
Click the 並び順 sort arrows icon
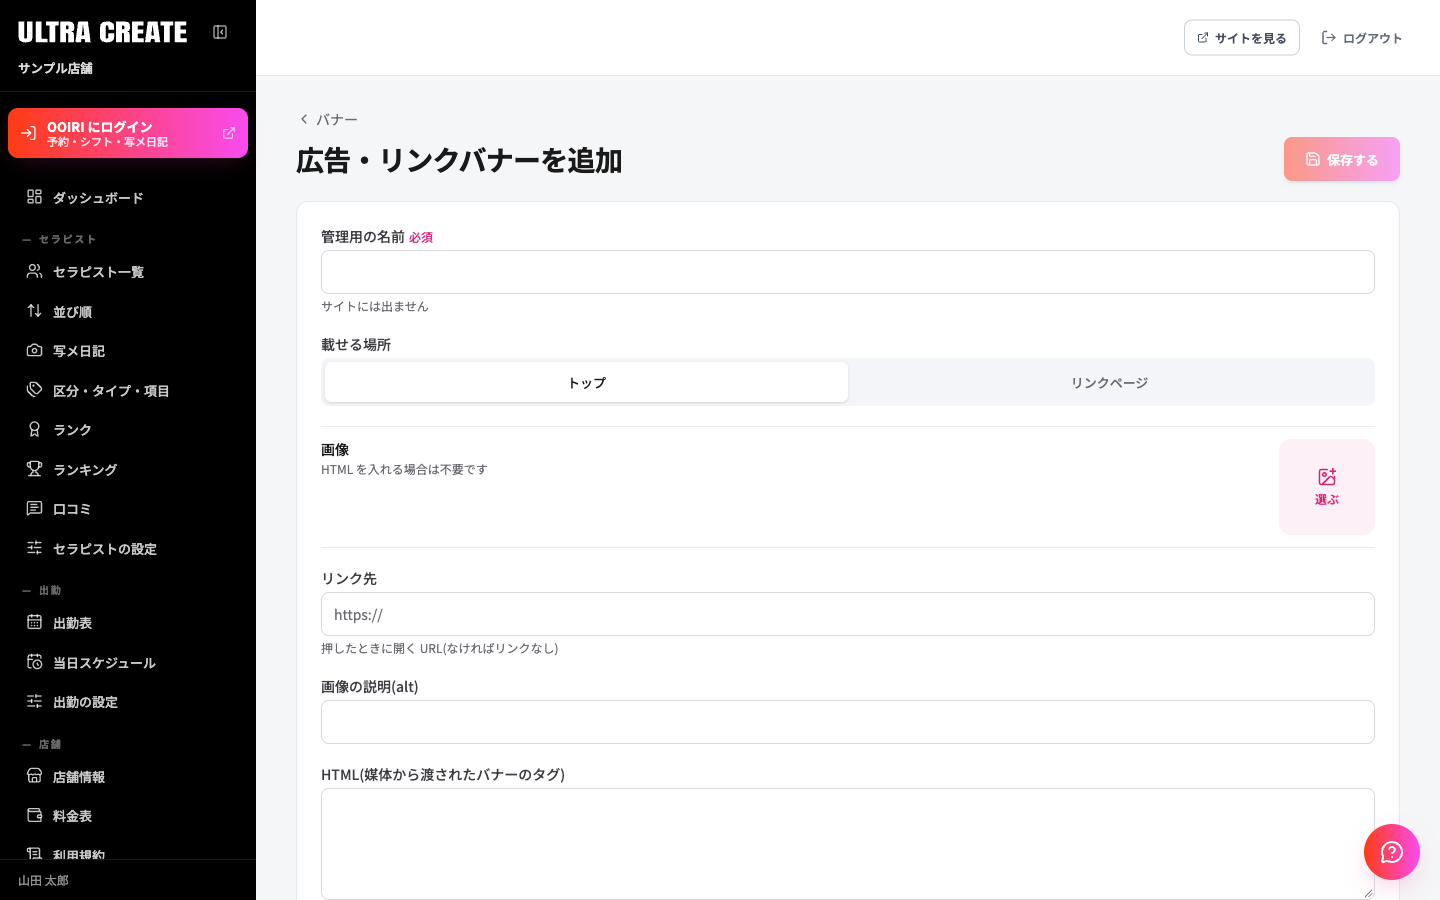point(34,311)
